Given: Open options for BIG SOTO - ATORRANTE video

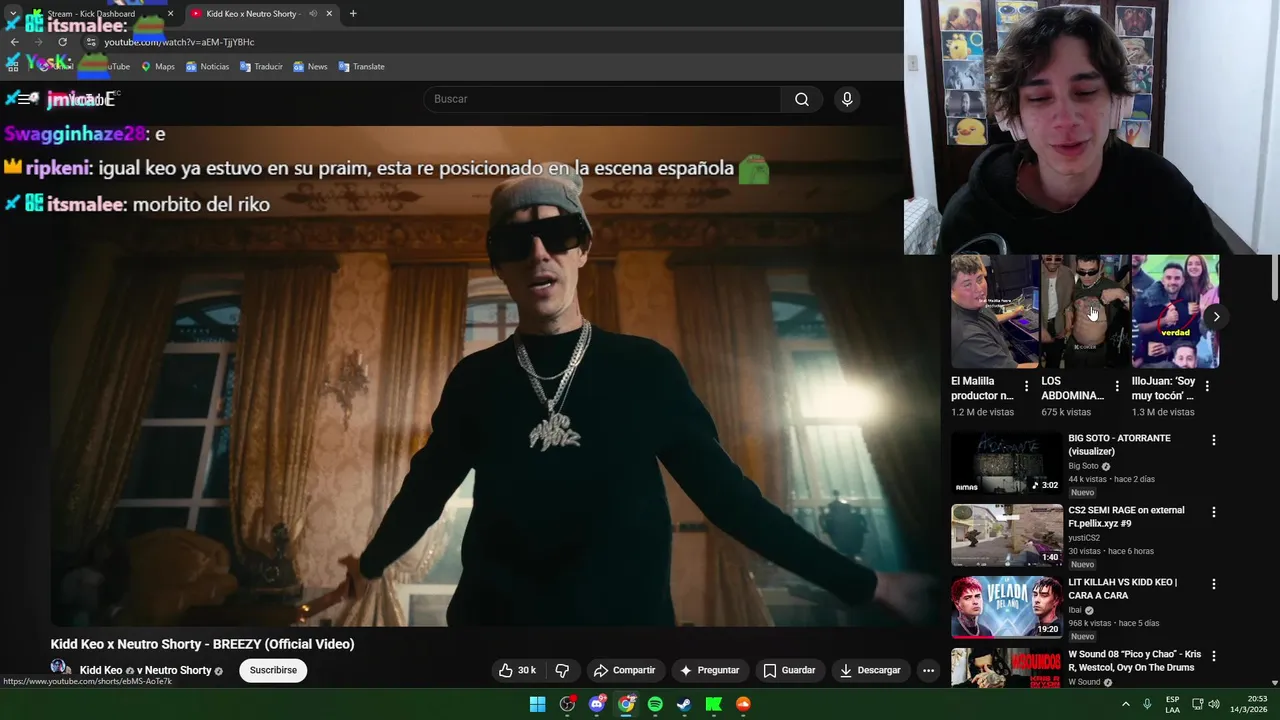Looking at the screenshot, I should tap(1214, 440).
